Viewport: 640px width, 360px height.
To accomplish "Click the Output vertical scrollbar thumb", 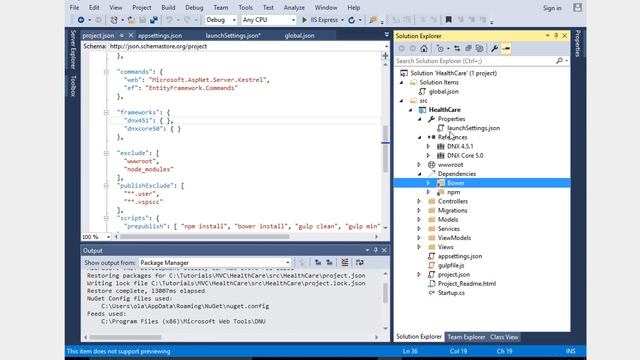I will coord(385,293).
